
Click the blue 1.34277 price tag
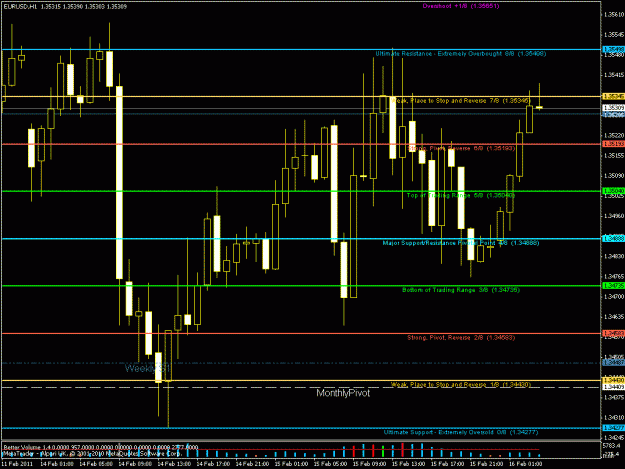click(613, 428)
